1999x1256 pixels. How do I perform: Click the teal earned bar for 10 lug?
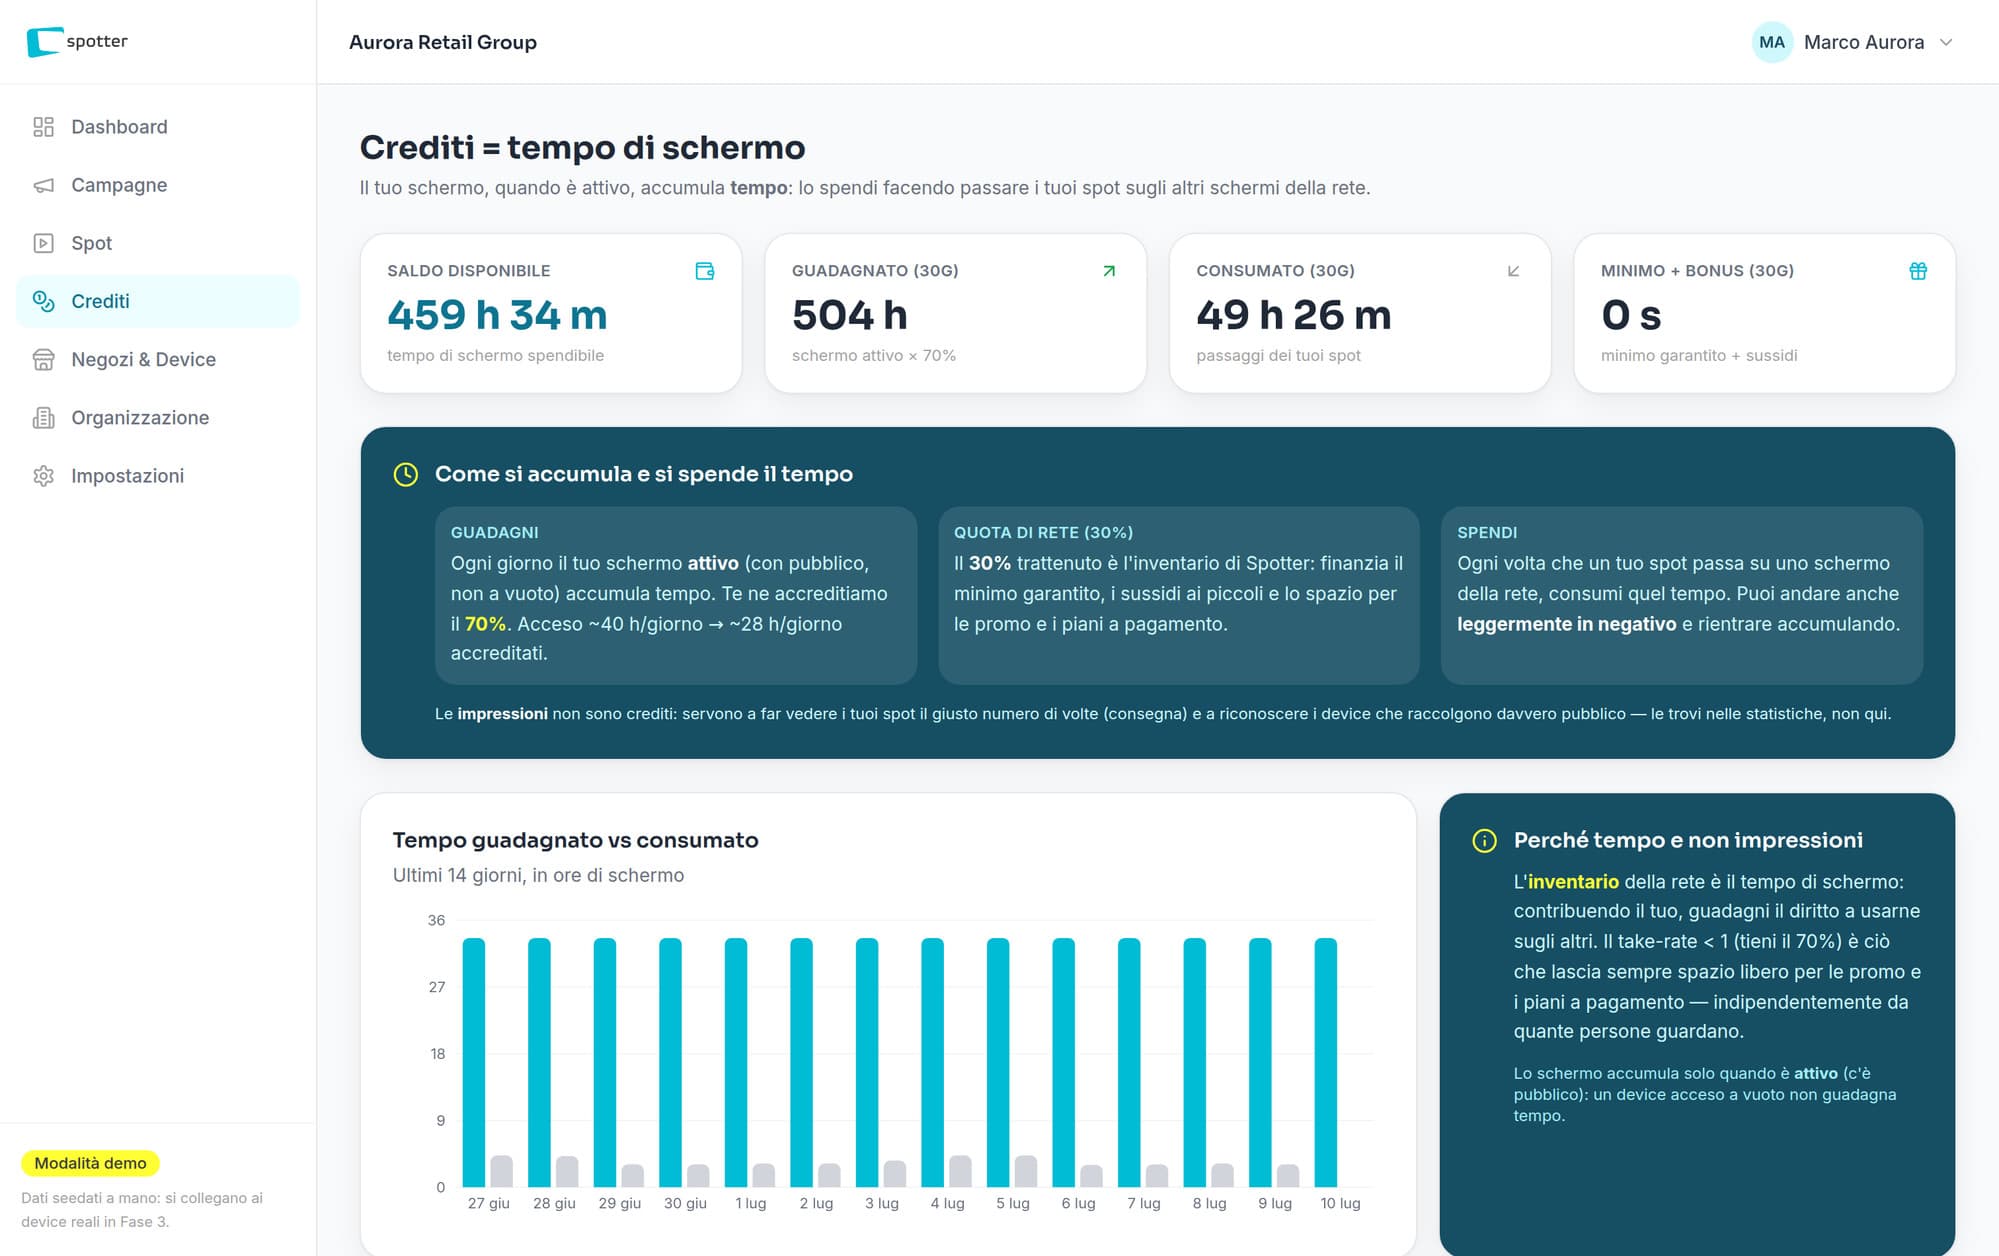[1326, 1062]
